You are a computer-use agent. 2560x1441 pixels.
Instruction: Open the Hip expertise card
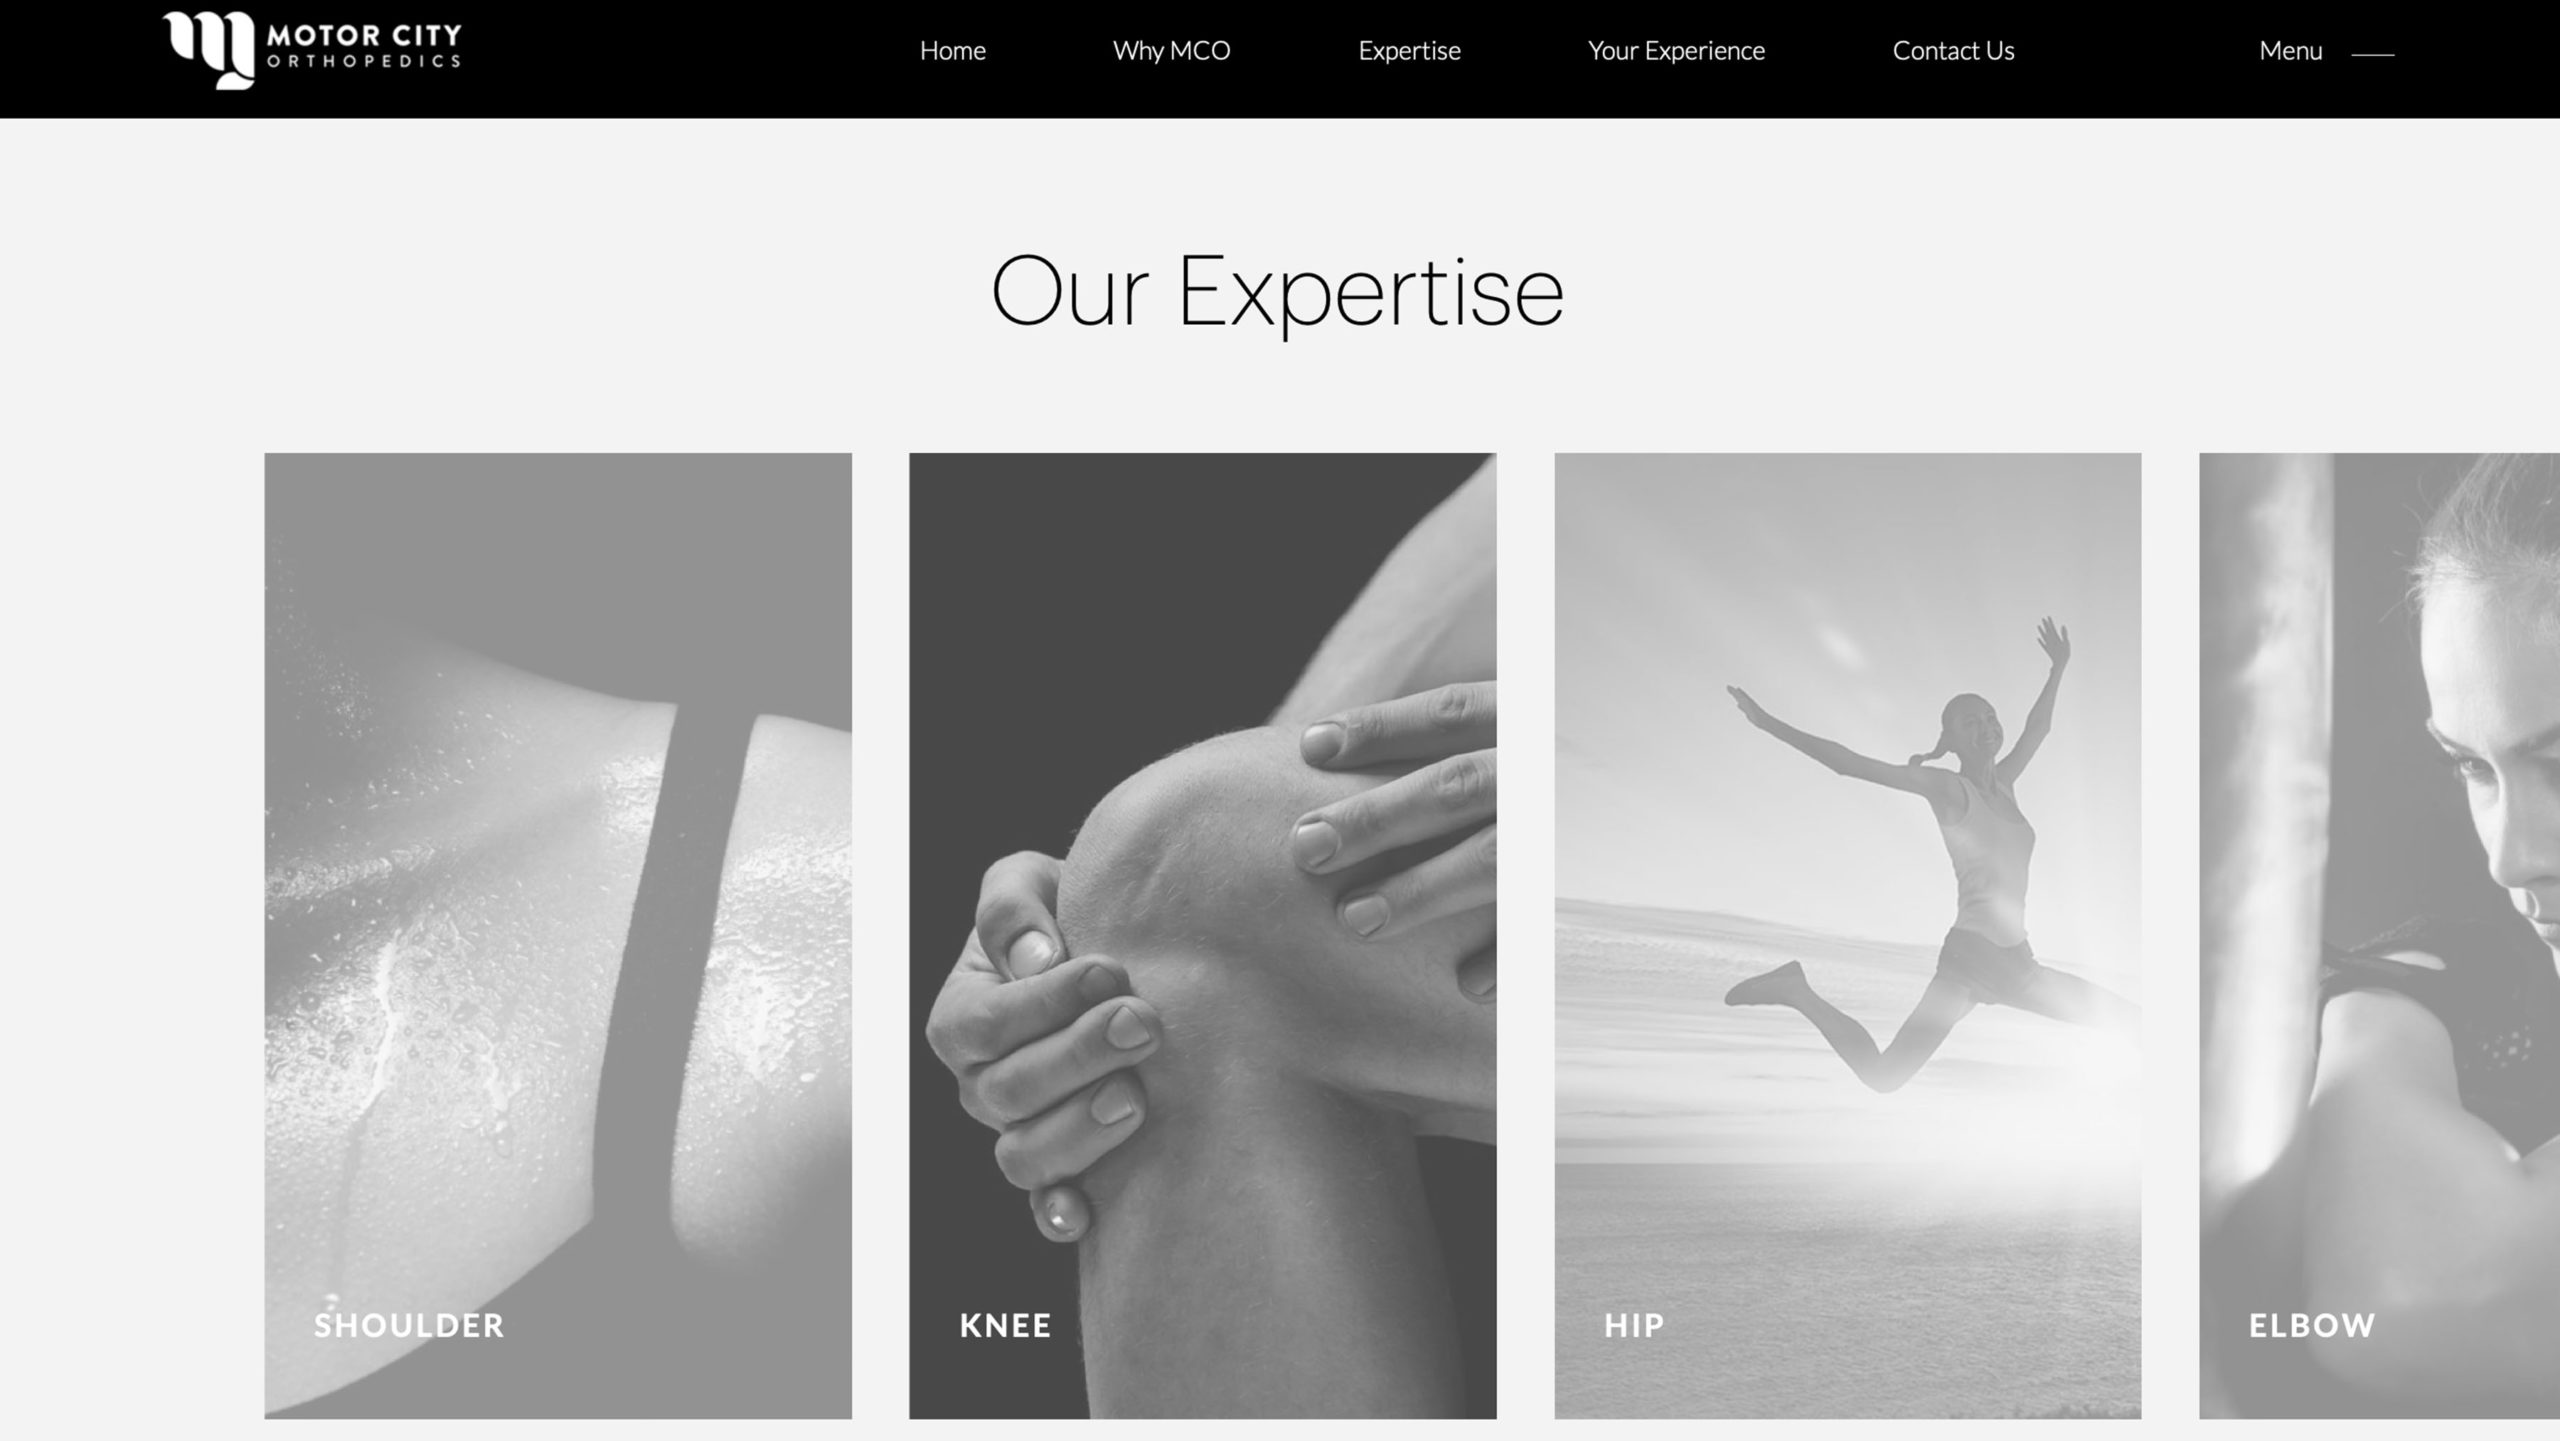[1847, 935]
